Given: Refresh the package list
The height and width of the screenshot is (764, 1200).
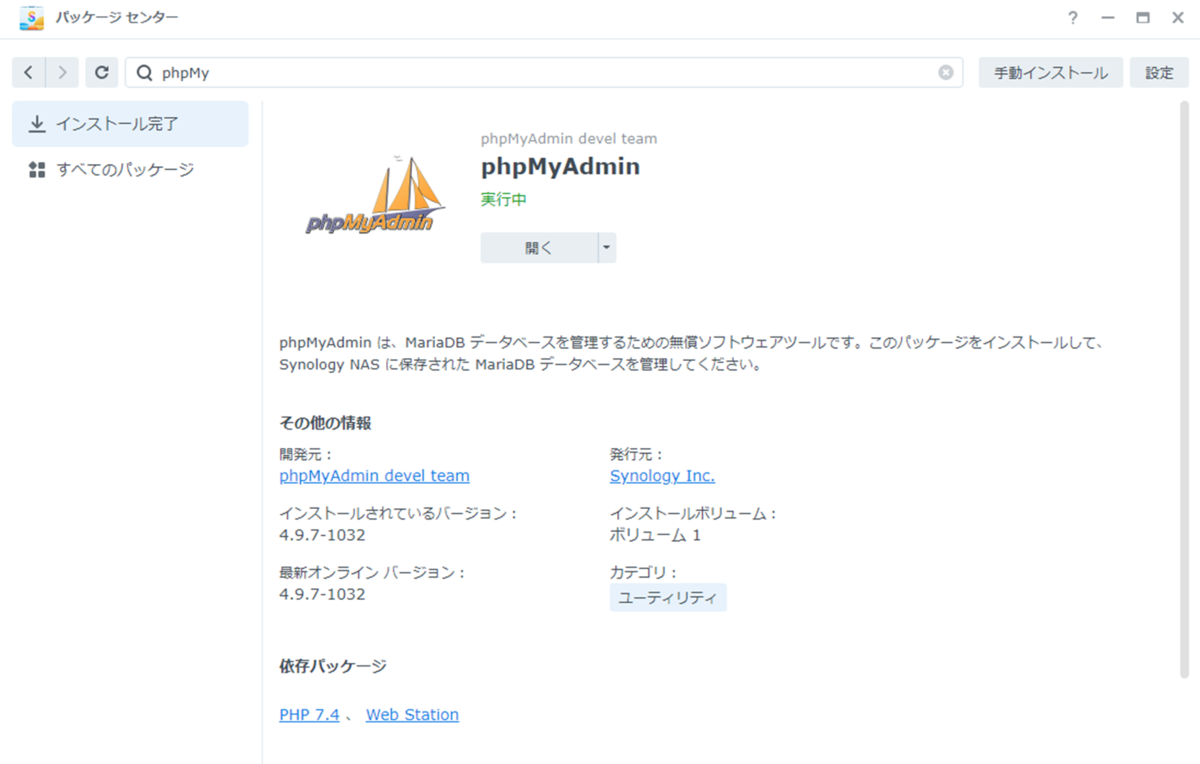Looking at the screenshot, I should click(x=102, y=72).
